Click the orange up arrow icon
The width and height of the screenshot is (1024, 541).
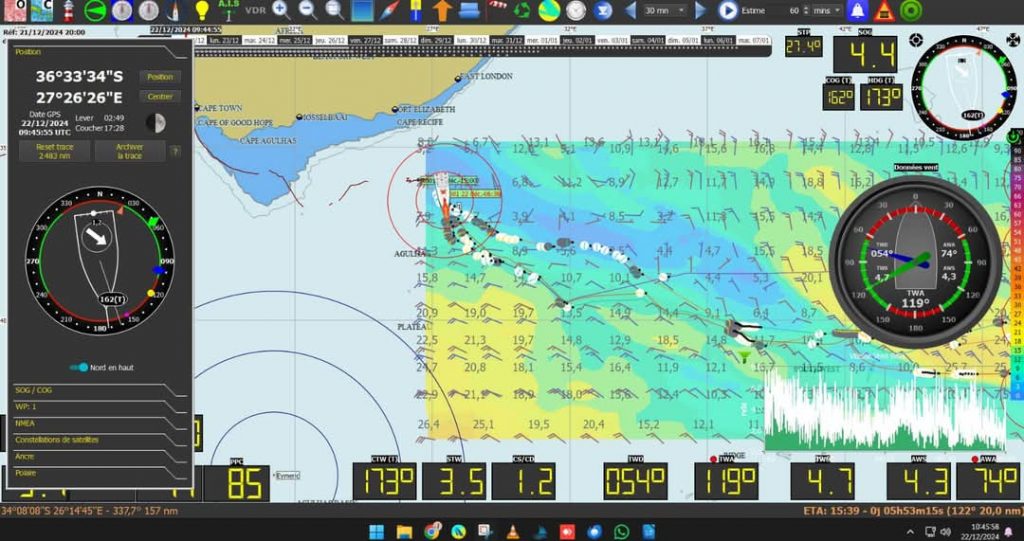442,10
